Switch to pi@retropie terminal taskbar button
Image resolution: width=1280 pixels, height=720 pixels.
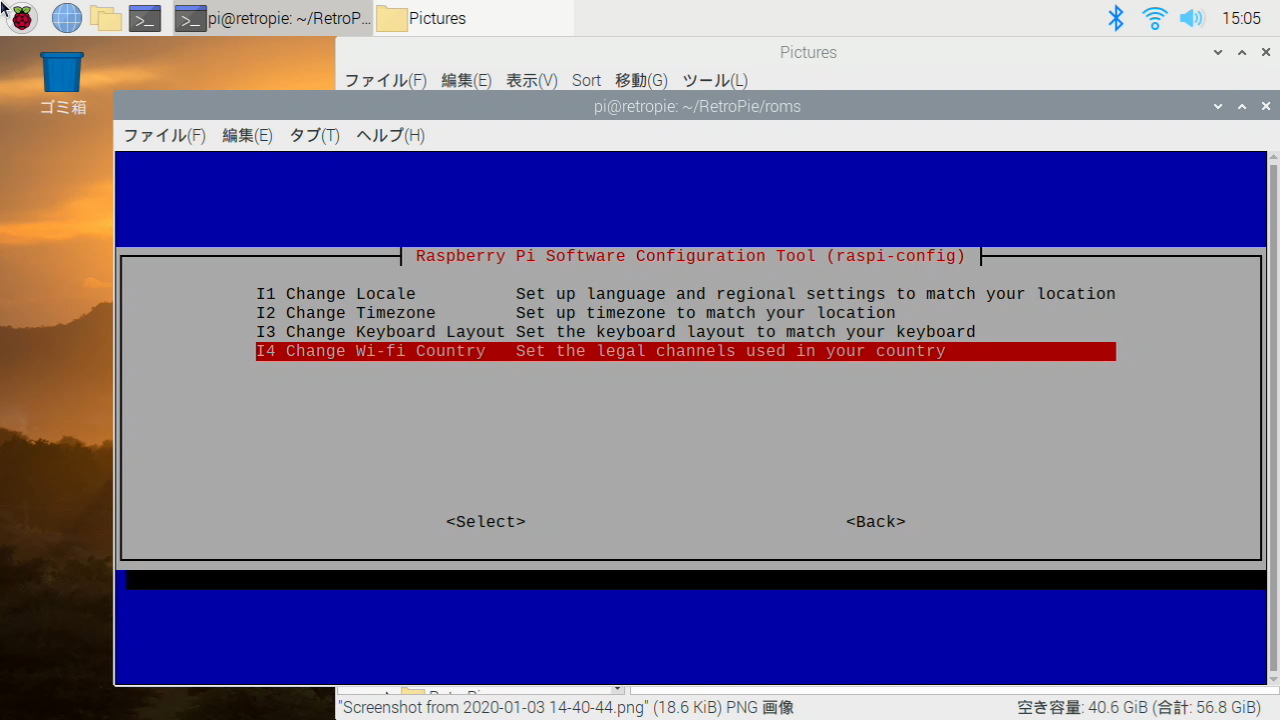click(x=273, y=17)
